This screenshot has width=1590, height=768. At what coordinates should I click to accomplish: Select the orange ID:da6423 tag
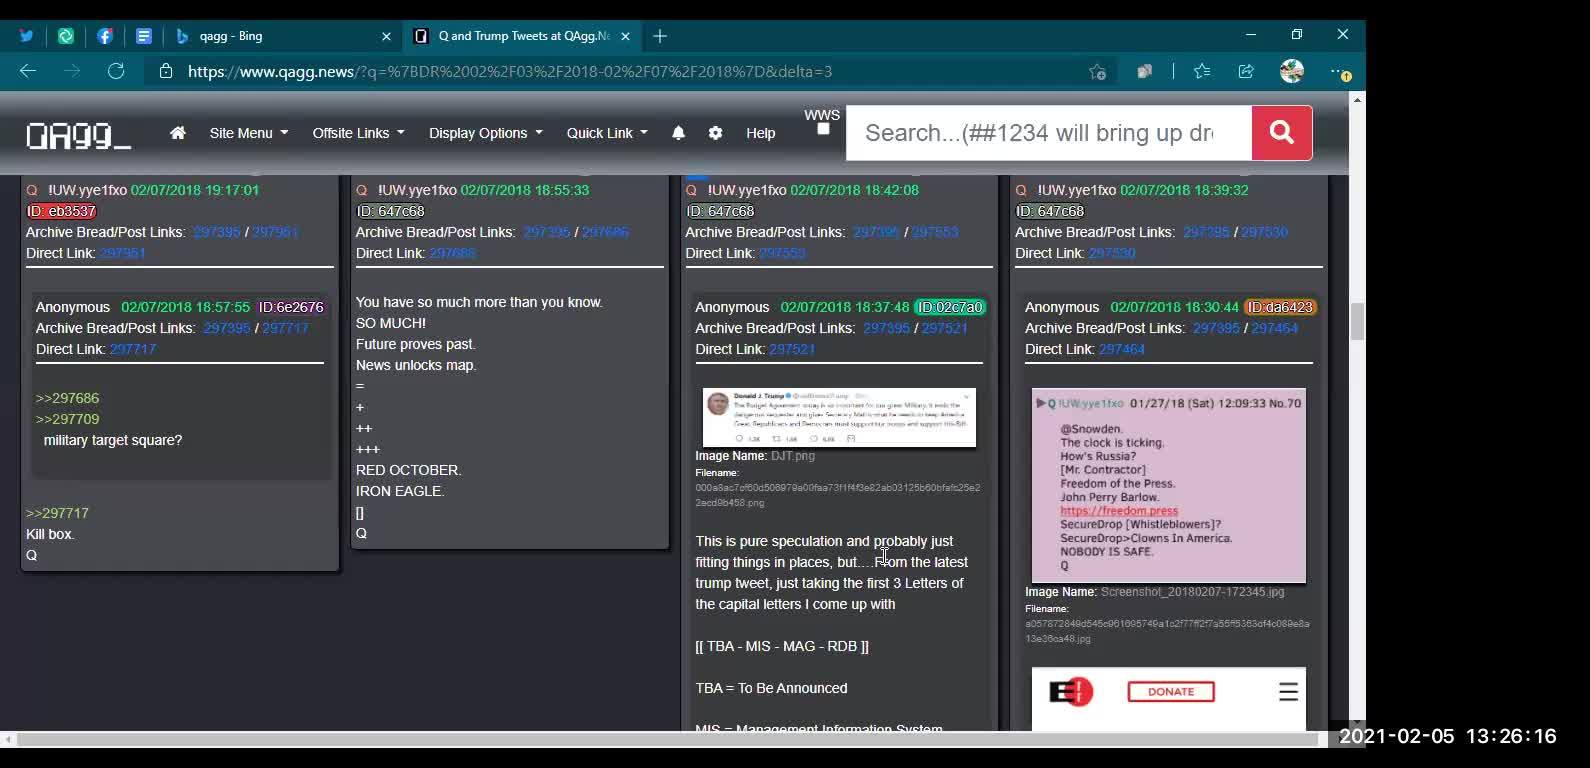(1280, 307)
